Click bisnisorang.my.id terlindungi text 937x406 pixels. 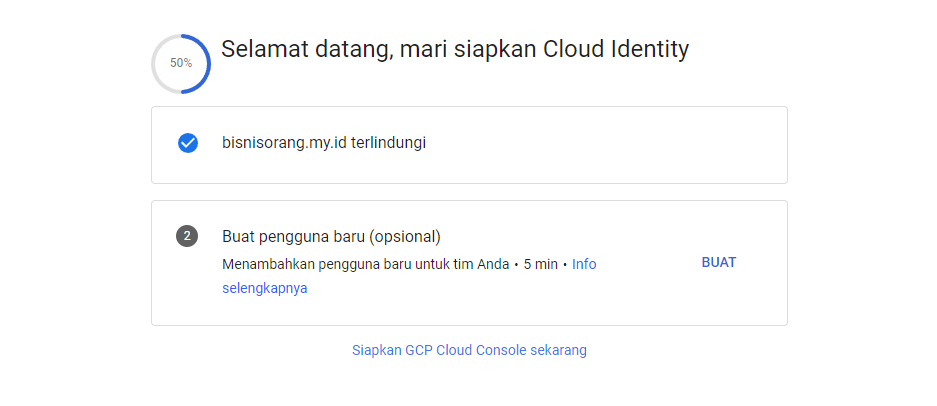(x=324, y=143)
